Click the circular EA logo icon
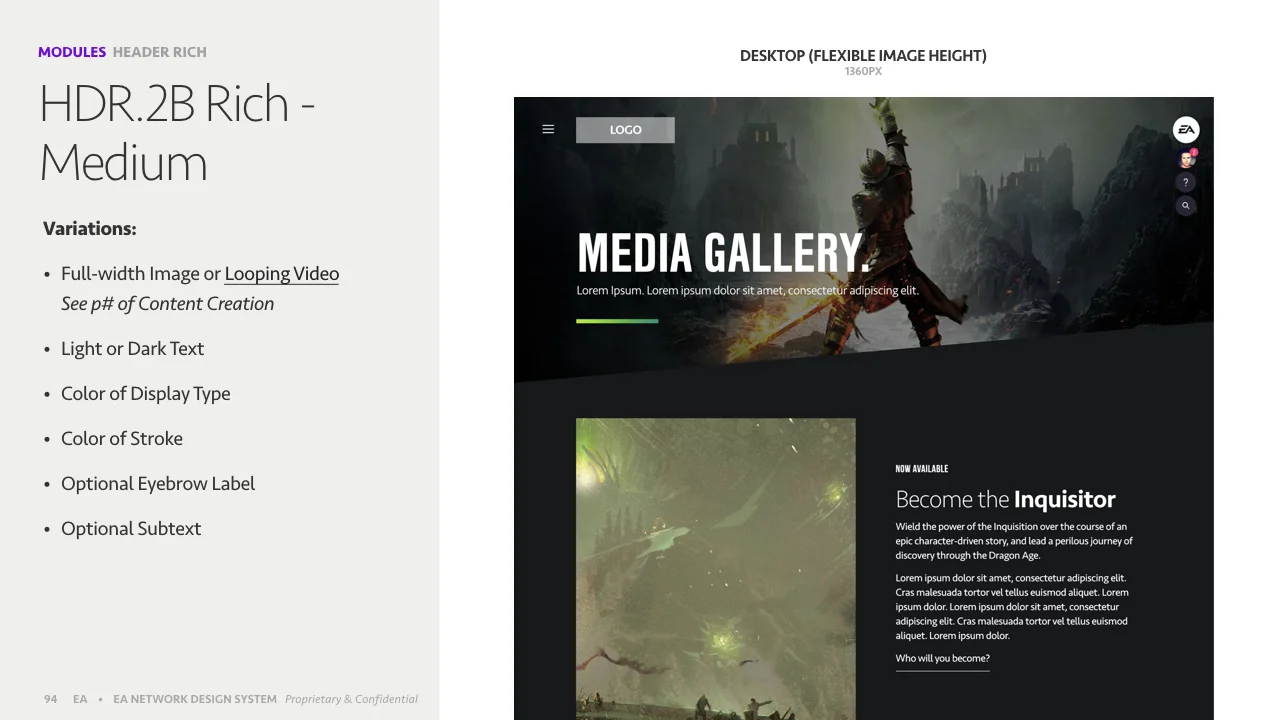Viewport: 1280px width, 720px height. click(x=1186, y=129)
